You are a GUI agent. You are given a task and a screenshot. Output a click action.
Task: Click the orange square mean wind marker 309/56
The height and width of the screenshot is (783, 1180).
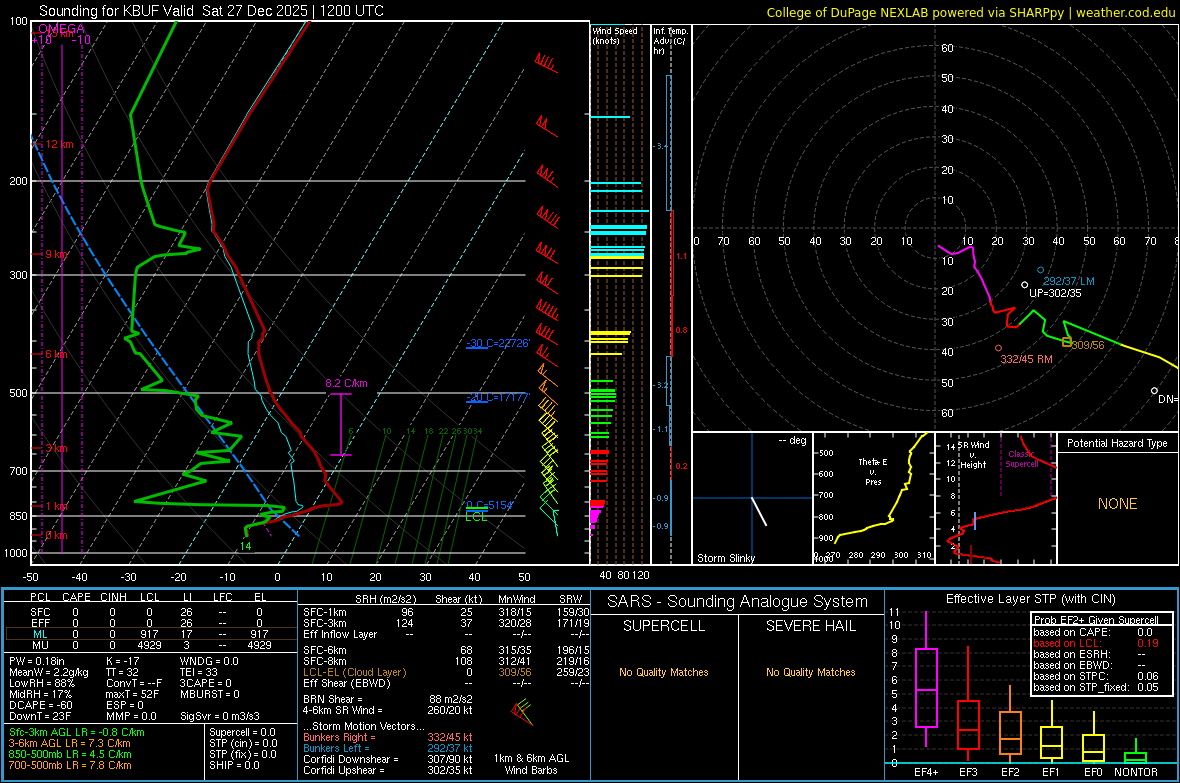(x=1066, y=343)
